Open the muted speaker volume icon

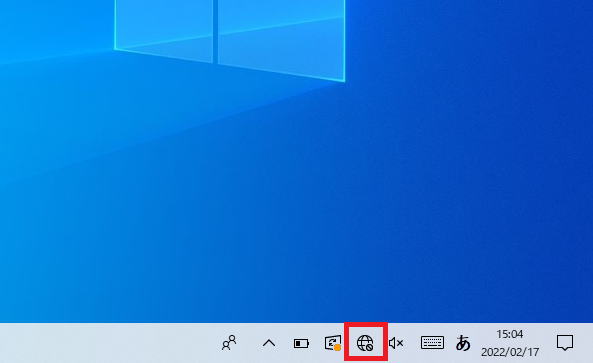[x=396, y=343]
